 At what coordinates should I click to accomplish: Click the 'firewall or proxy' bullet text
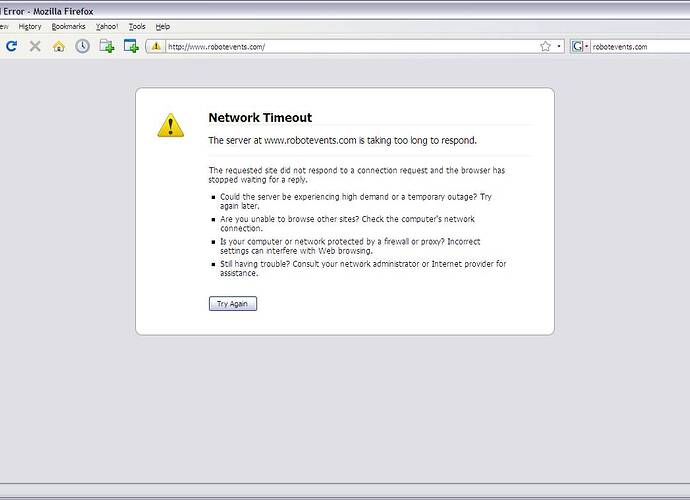pyautogui.click(x=350, y=246)
